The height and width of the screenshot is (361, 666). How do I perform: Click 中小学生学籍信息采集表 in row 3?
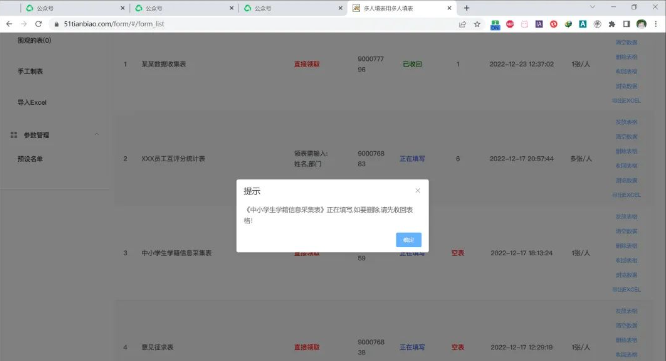click(x=176, y=253)
